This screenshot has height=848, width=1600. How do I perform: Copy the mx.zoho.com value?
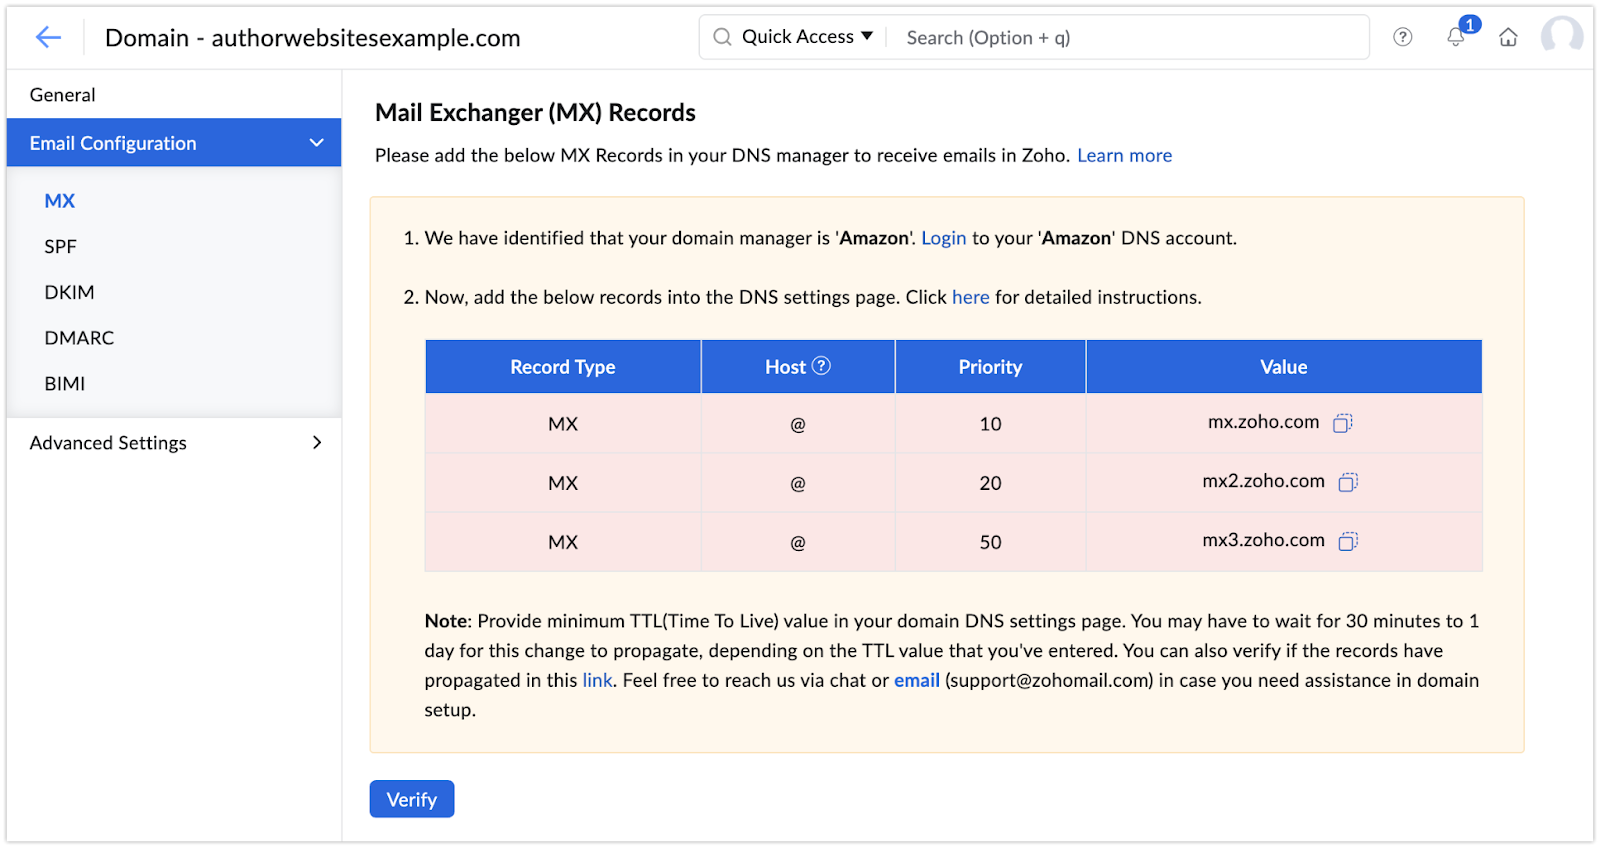pos(1343,423)
